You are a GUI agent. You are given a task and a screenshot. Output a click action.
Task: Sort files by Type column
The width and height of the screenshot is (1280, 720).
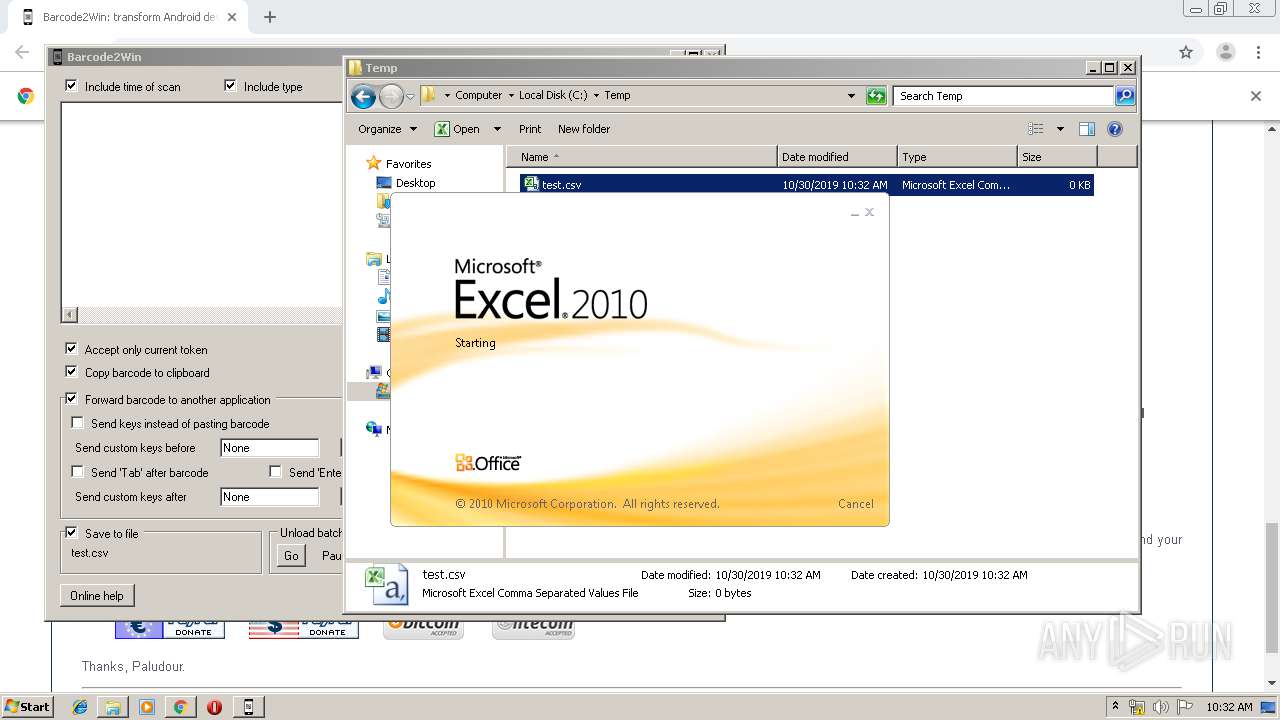[x=957, y=157]
